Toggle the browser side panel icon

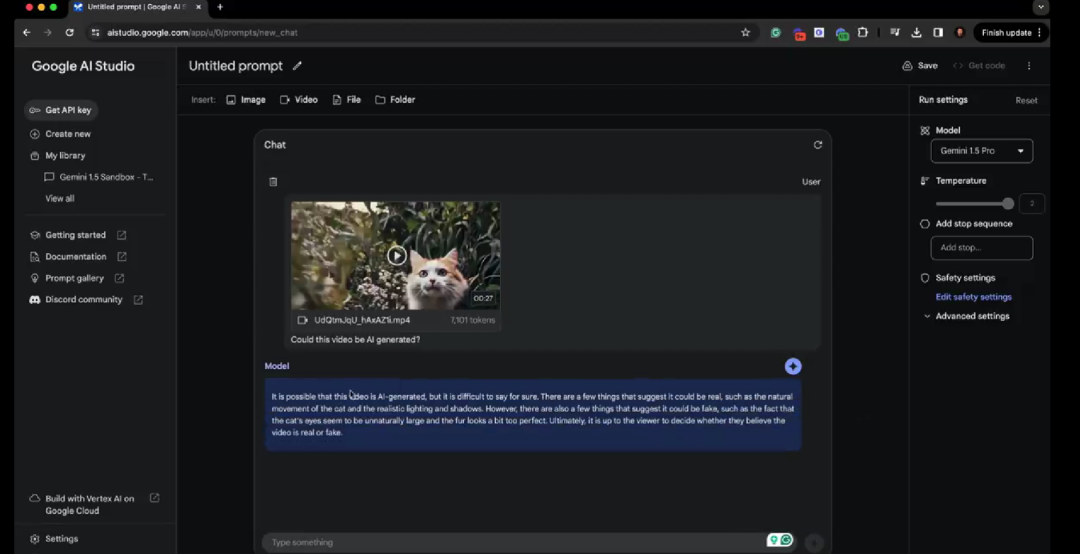(x=938, y=32)
